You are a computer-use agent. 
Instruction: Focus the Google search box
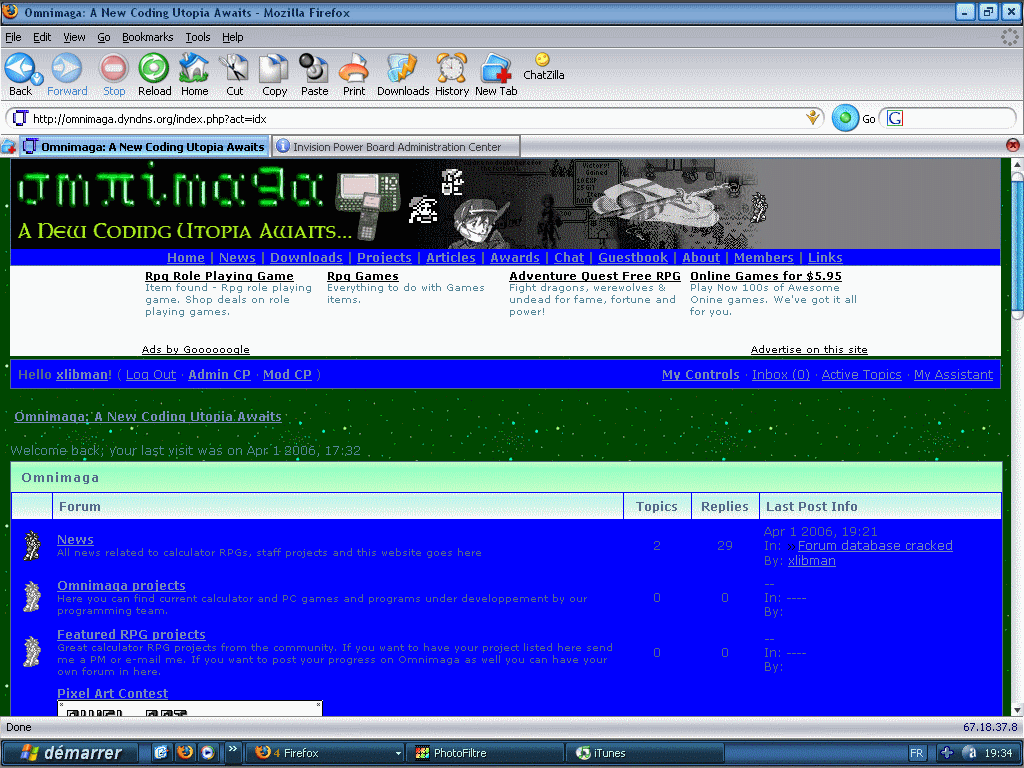(x=957, y=118)
